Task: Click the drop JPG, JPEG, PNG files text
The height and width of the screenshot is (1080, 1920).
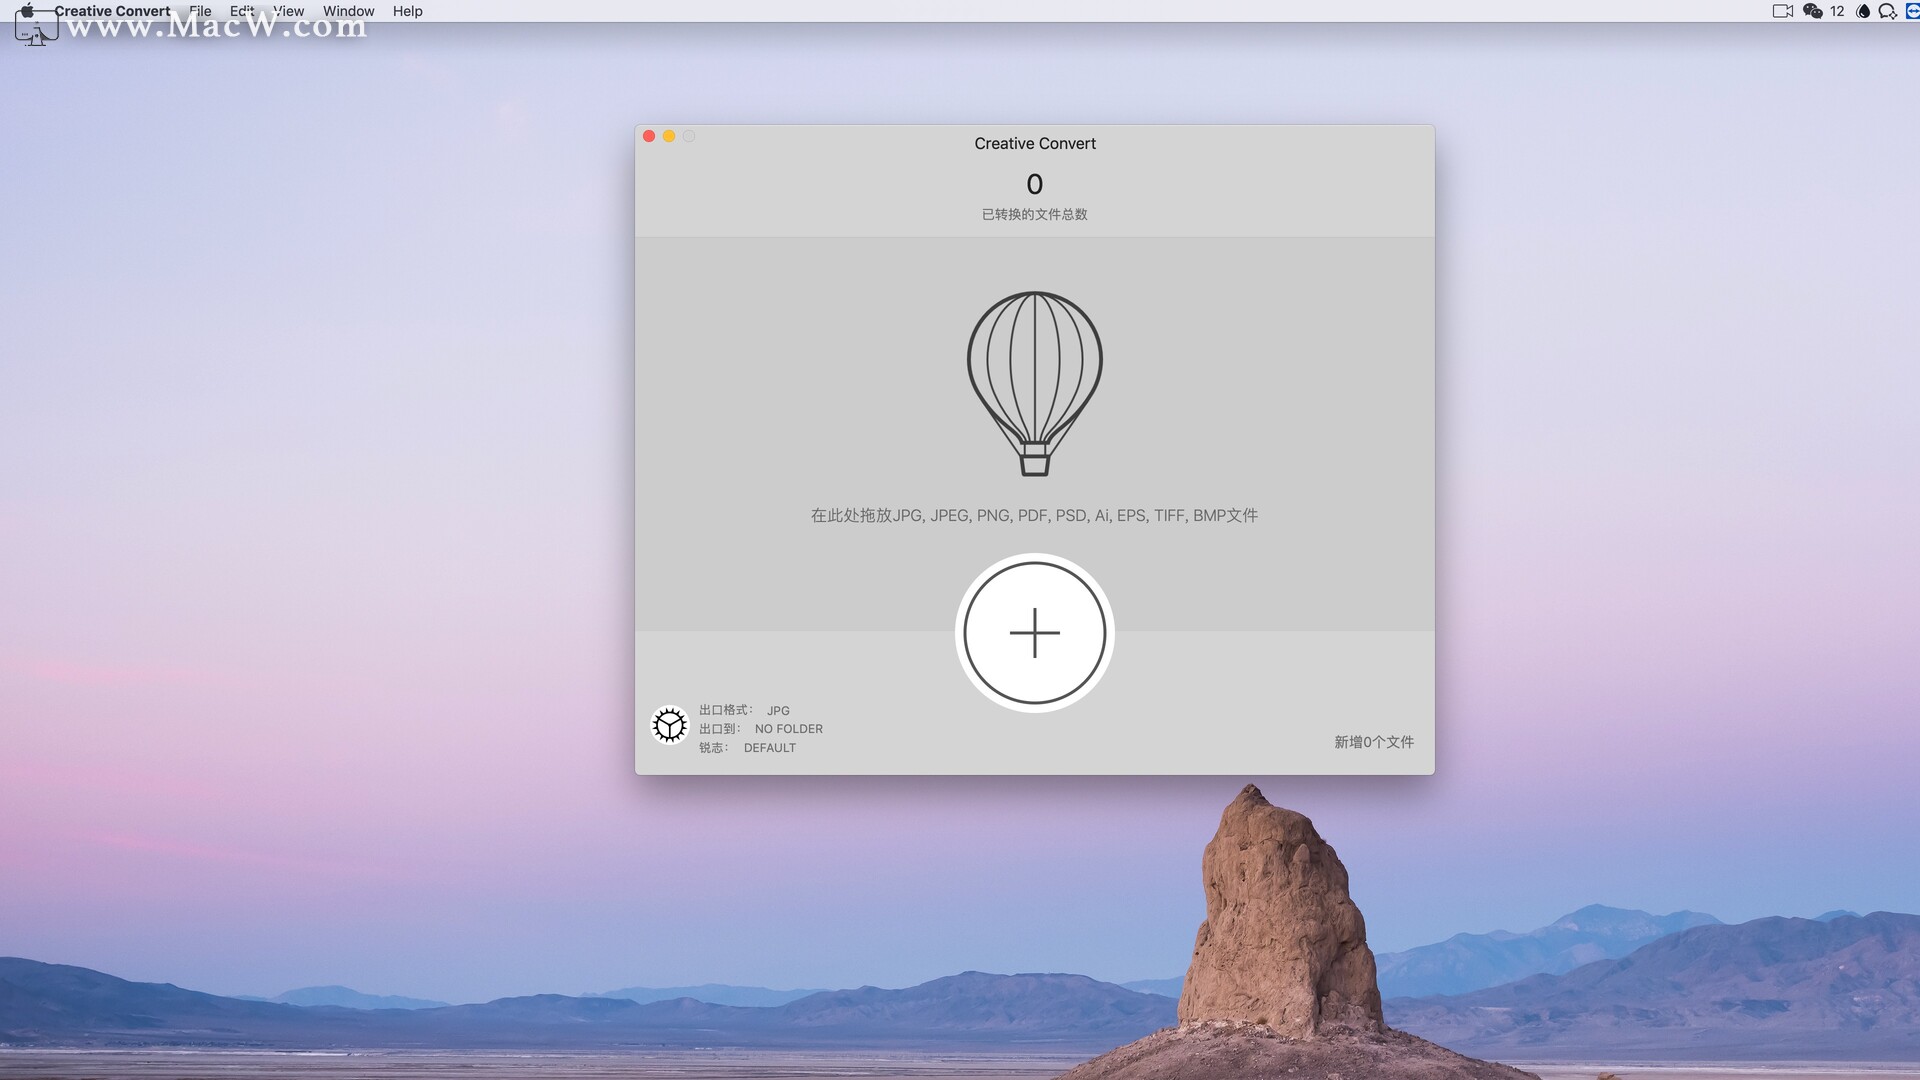Action: [1034, 515]
